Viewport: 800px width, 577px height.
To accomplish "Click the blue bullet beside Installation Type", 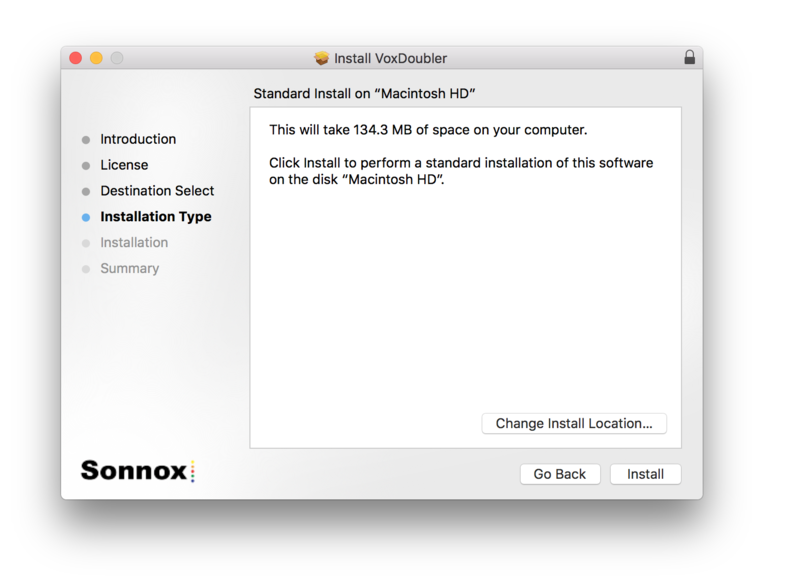I will point(86,217).
